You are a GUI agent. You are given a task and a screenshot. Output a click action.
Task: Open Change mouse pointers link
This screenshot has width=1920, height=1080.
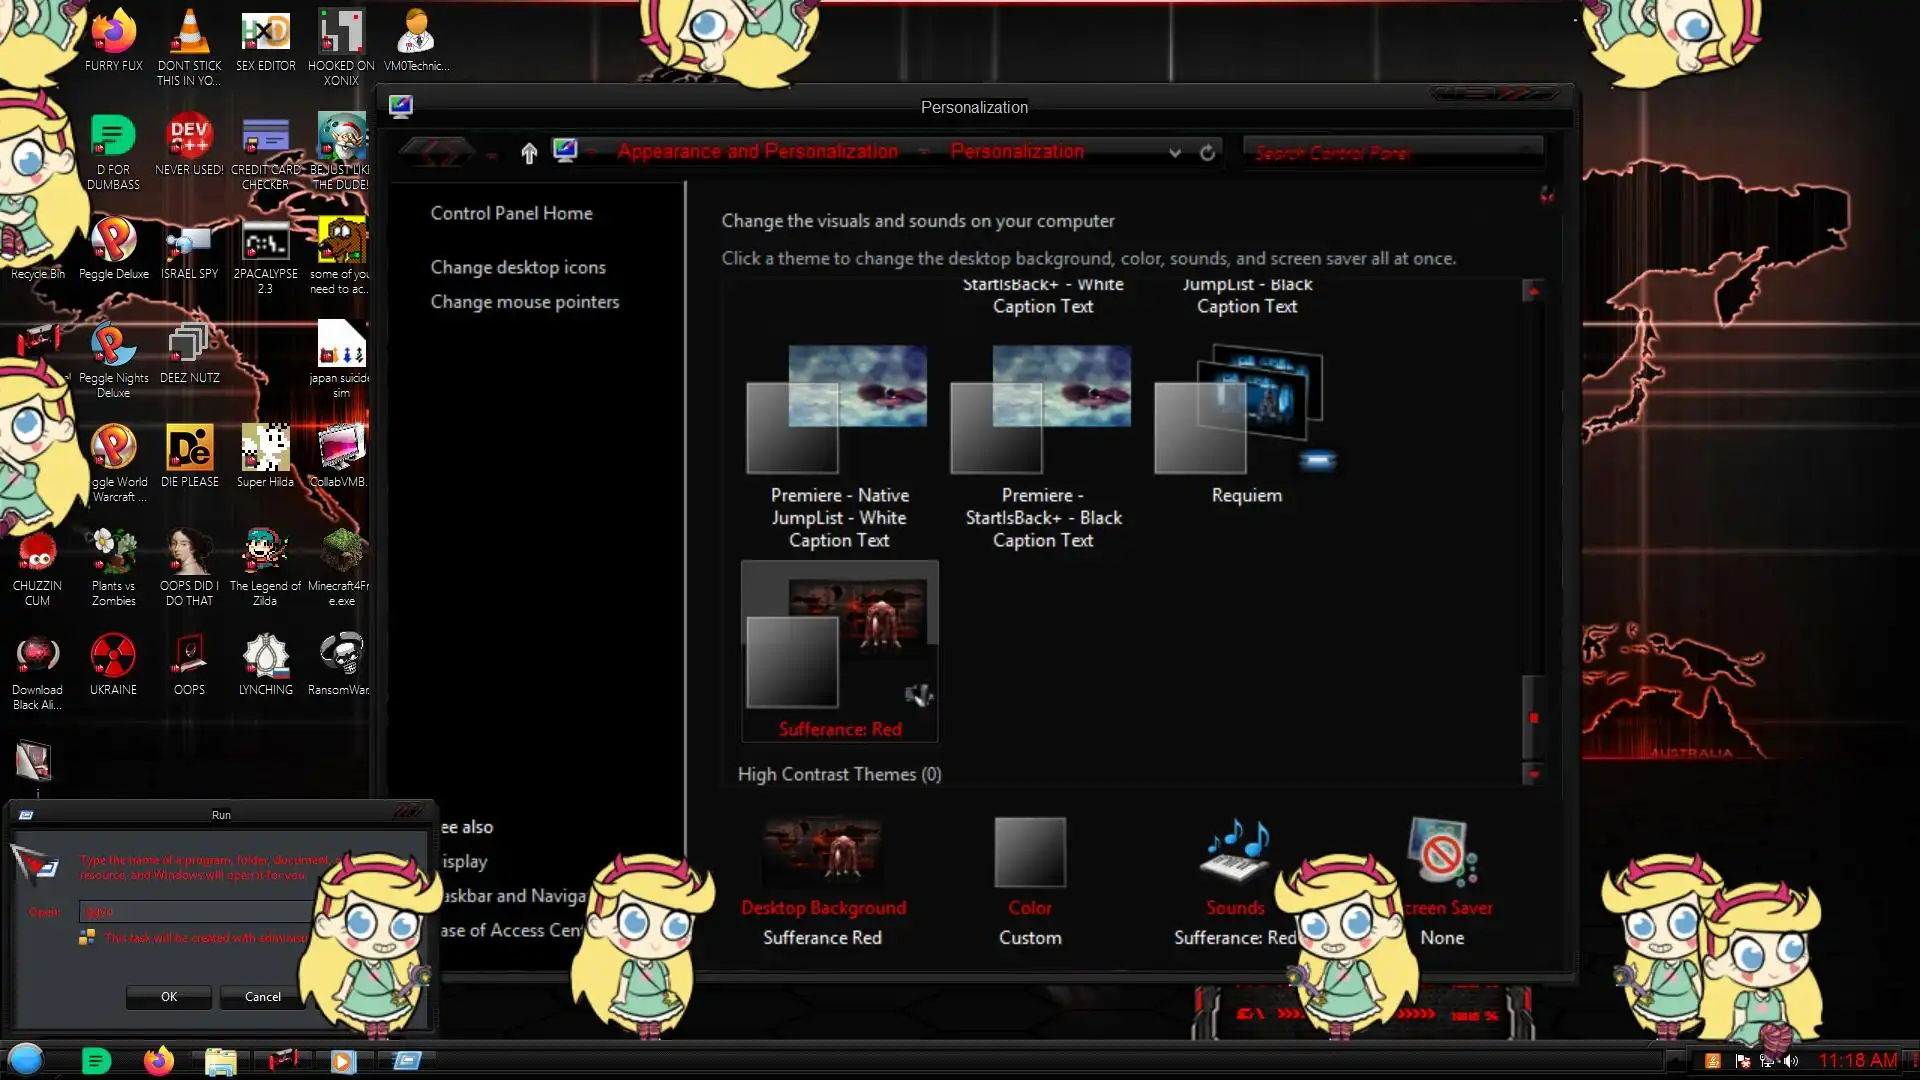pyautogui.click(x=524, y=302)
